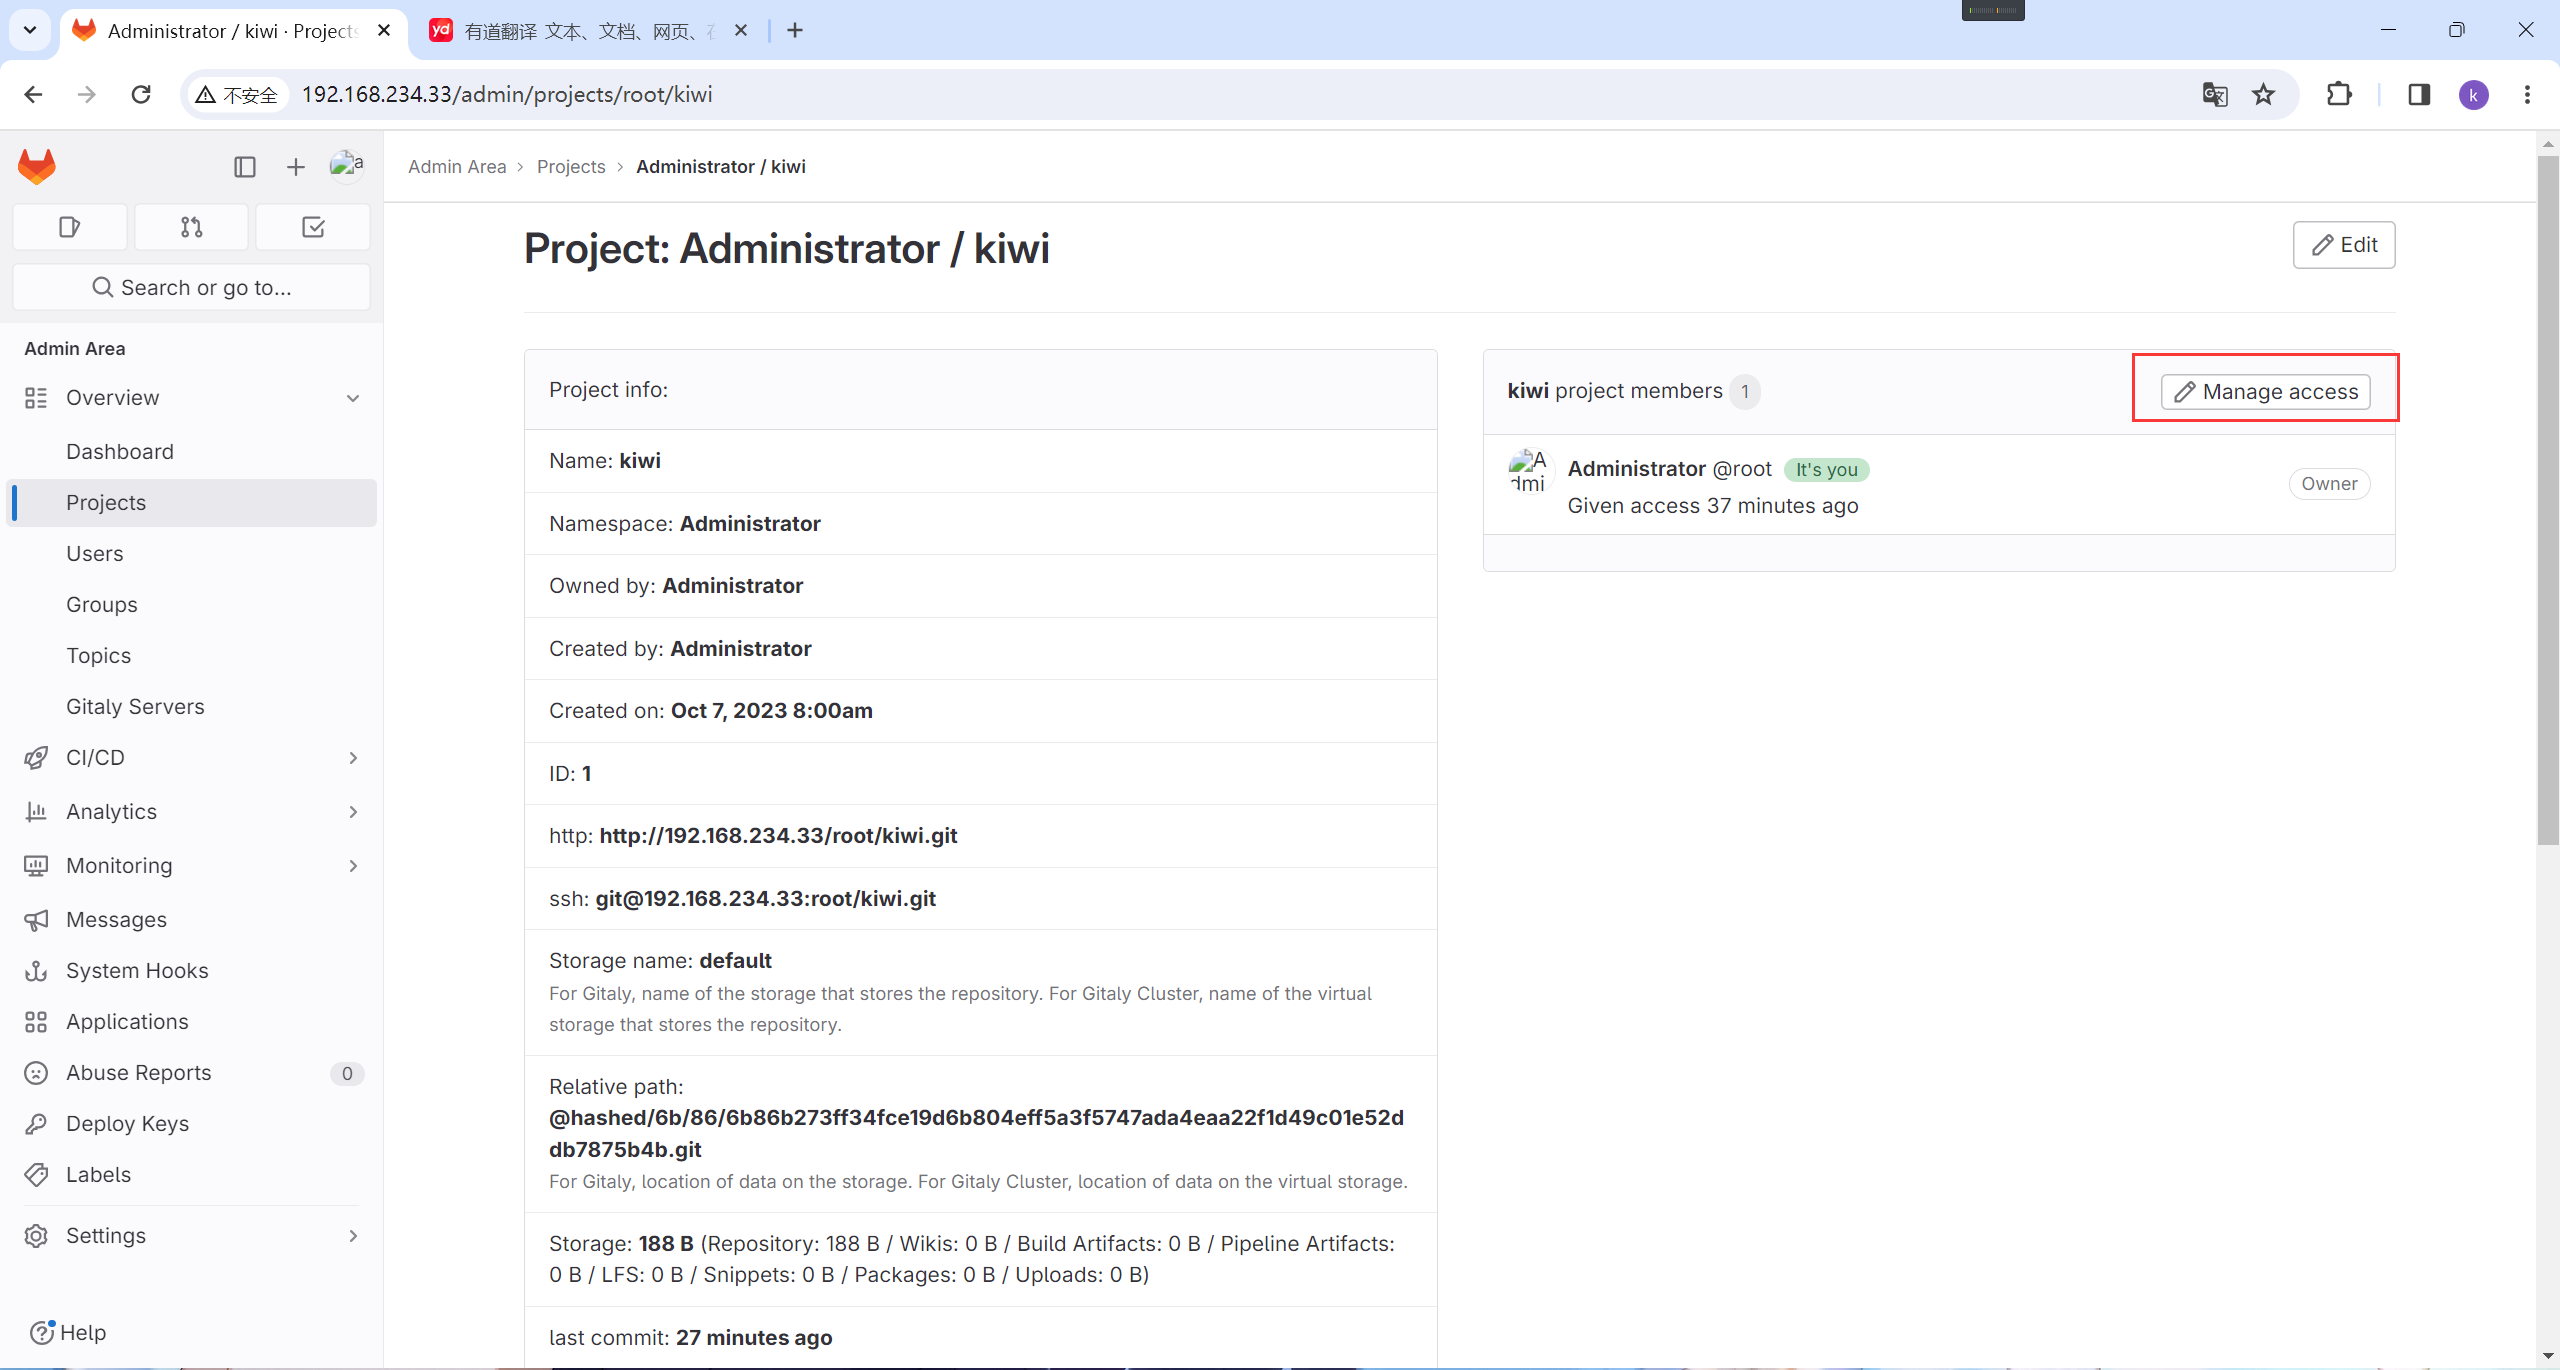The image size is (2560, 1370).
Task: Click the Manage access button
Action: [x=2265, y=392]
